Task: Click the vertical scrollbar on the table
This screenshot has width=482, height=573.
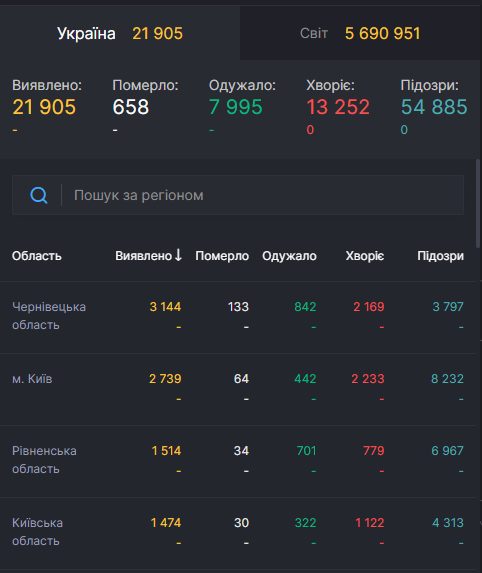Action: pos(478,204)
